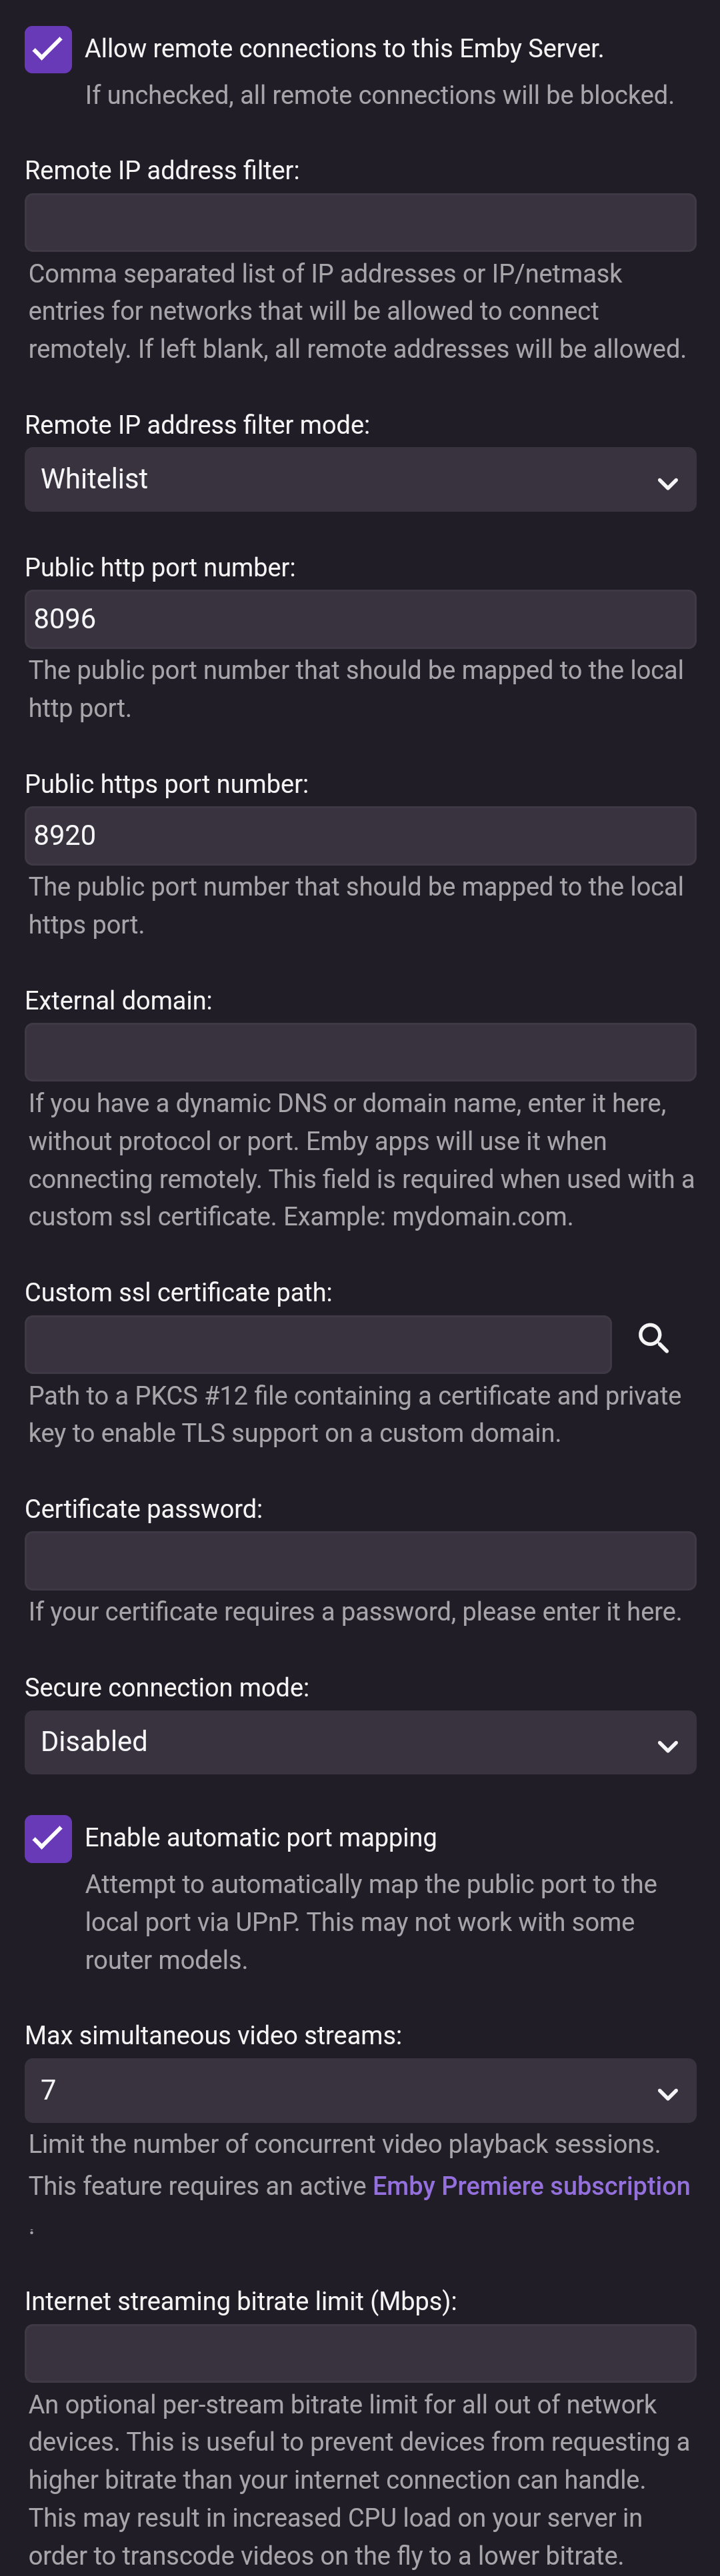Focus the Internet streaming bitrate limit field
The width and height of the screenshot is (720, 2576).
[x=360, y=2353]
